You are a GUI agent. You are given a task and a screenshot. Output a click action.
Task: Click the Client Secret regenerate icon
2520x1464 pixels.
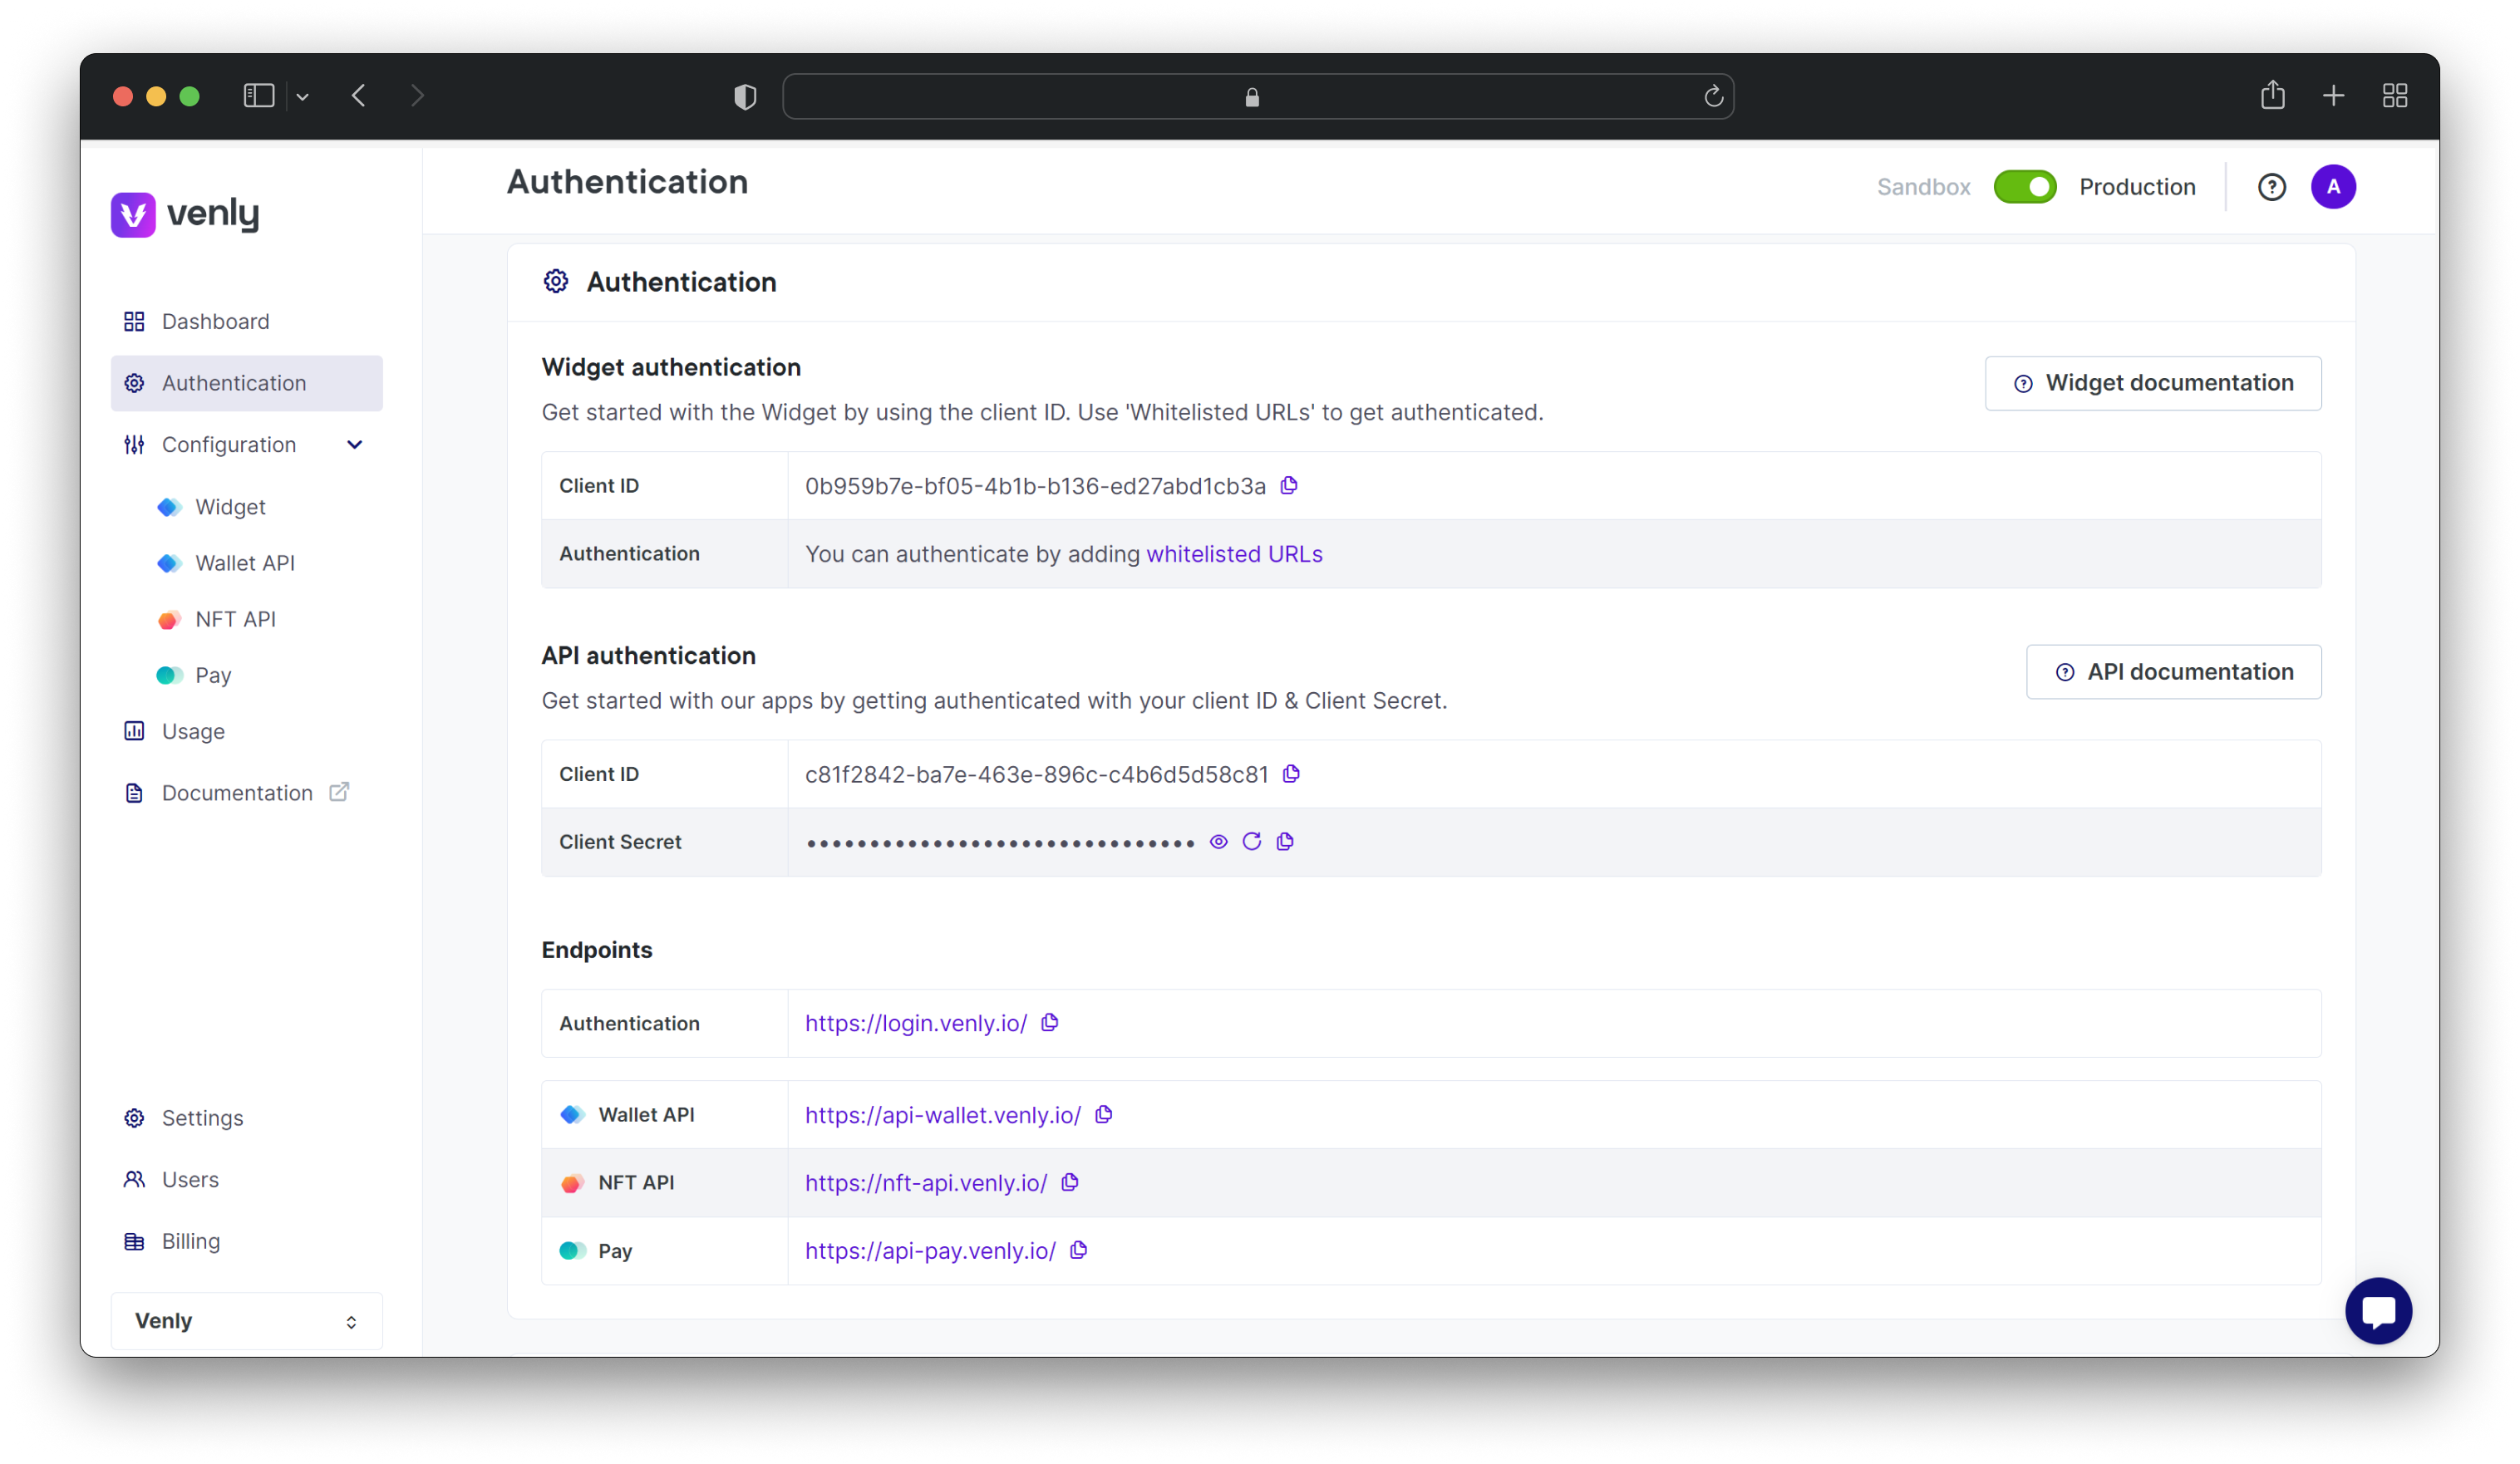click(x=1252, y=842)
